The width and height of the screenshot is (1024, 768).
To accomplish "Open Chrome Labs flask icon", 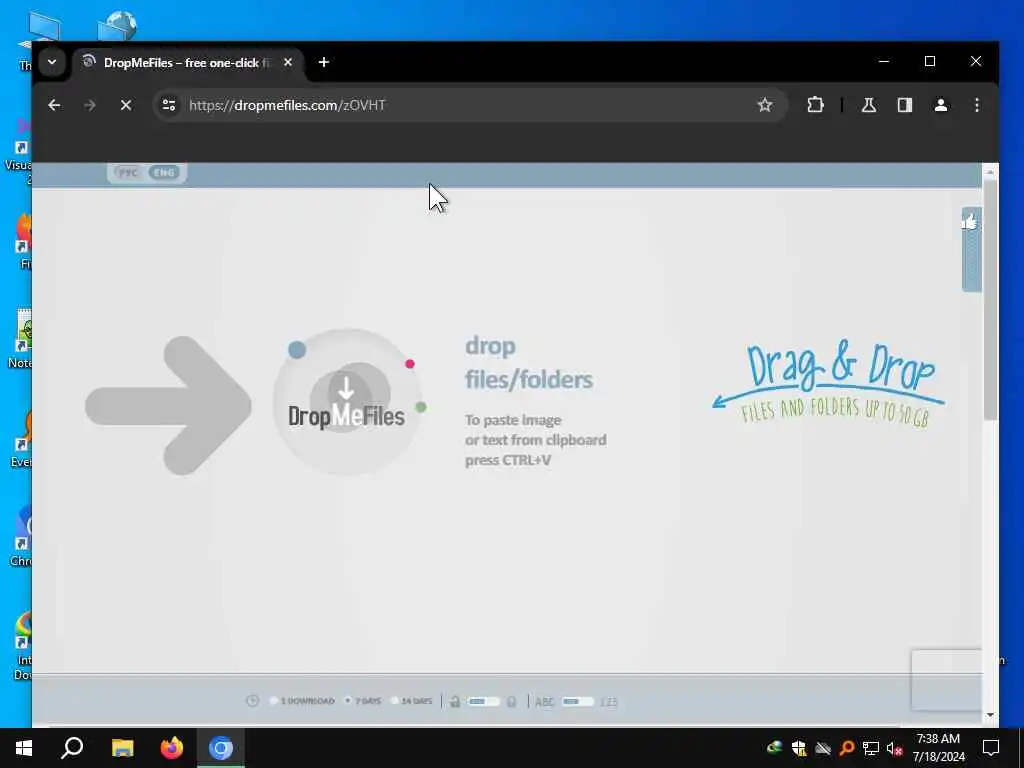I will [869, 105].
